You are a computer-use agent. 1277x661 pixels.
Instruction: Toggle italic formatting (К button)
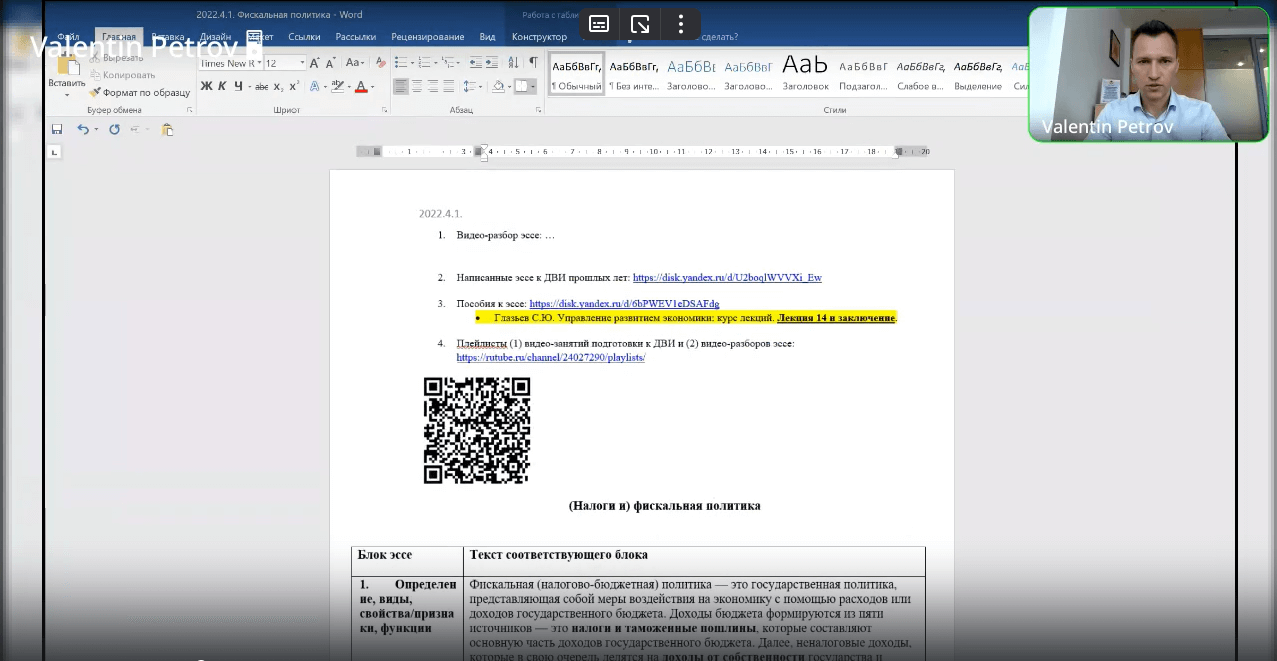(x=223, y=87)
